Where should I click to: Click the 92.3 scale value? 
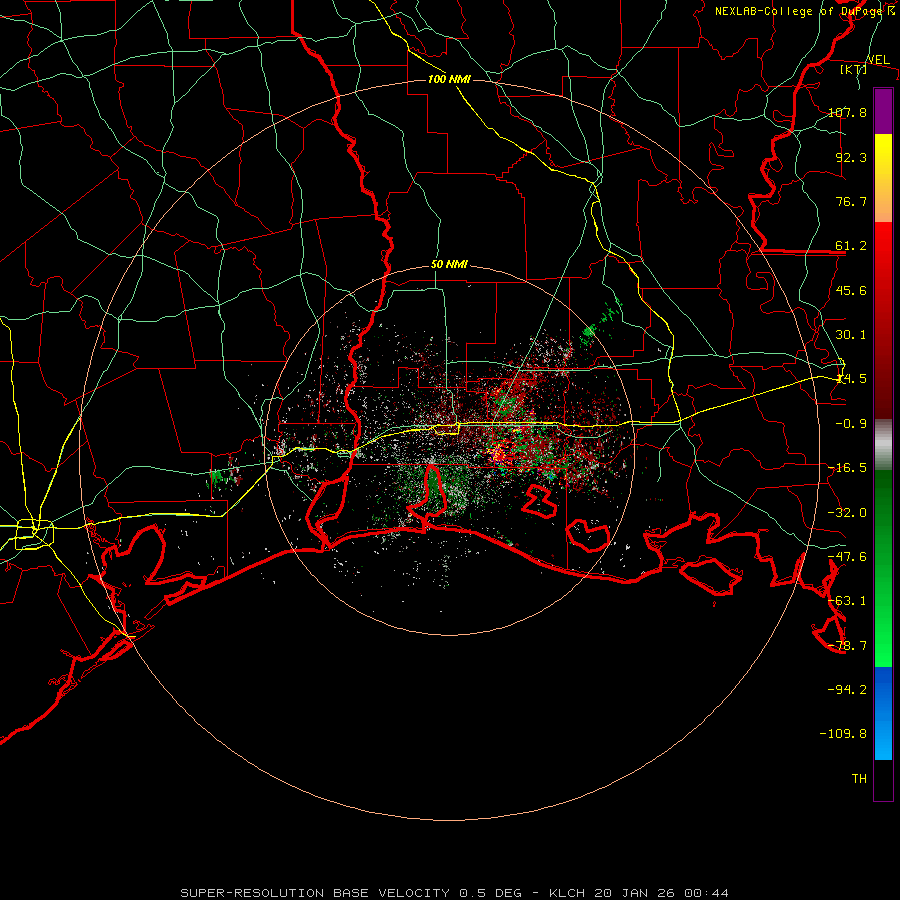851,157
